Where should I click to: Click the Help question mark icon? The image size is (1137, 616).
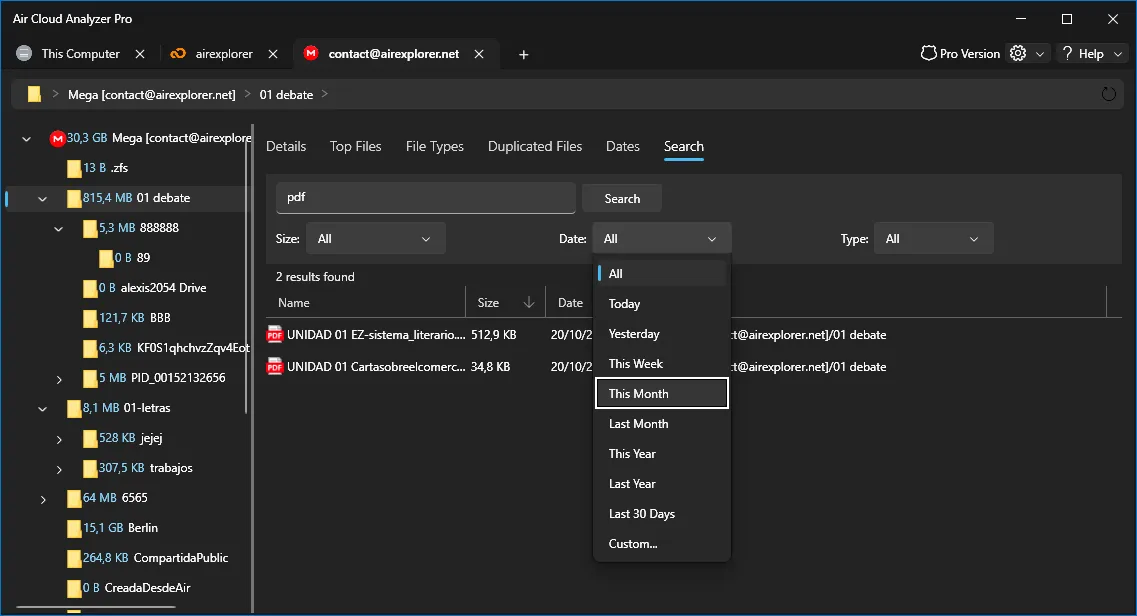1067,54
